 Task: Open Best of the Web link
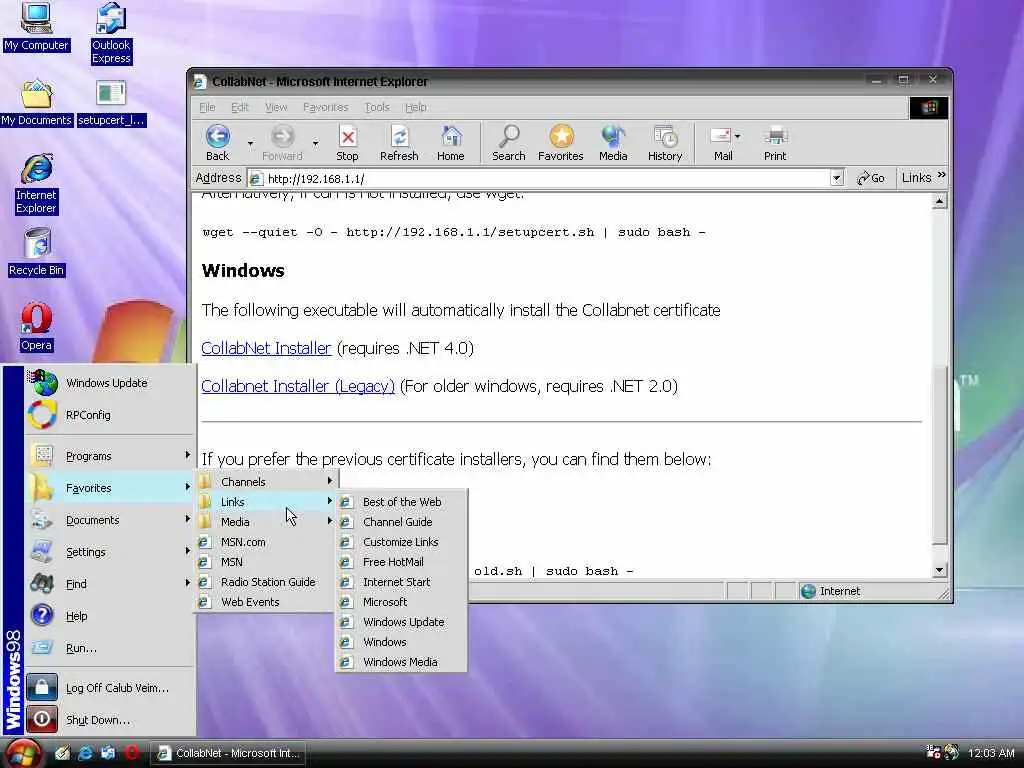(402, 502)
